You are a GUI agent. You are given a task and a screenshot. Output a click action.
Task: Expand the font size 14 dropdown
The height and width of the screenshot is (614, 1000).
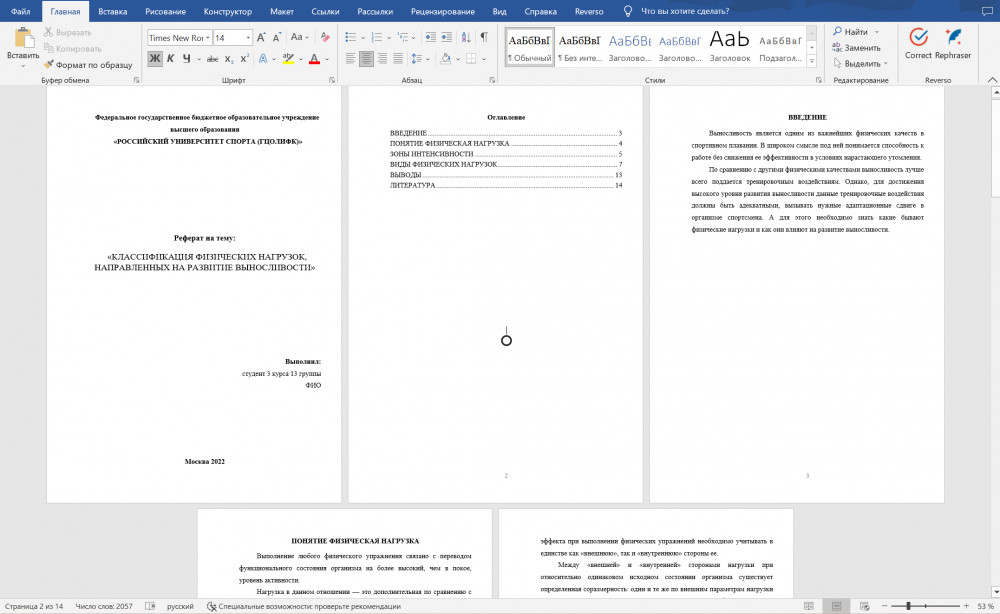coord(248,38)
